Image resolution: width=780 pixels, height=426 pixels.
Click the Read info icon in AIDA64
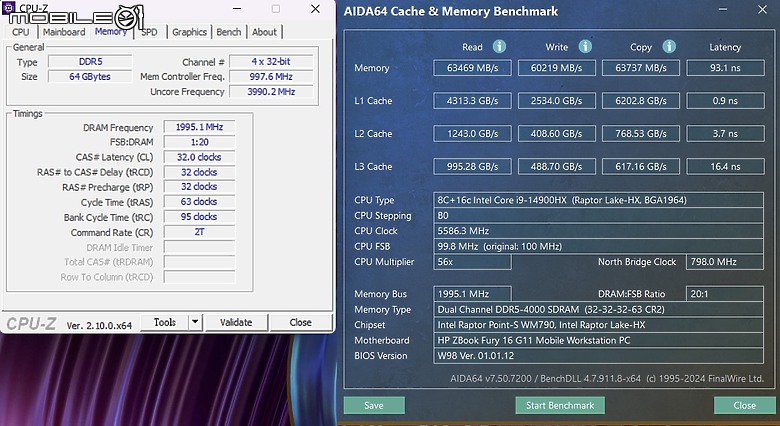pos(499,46)
